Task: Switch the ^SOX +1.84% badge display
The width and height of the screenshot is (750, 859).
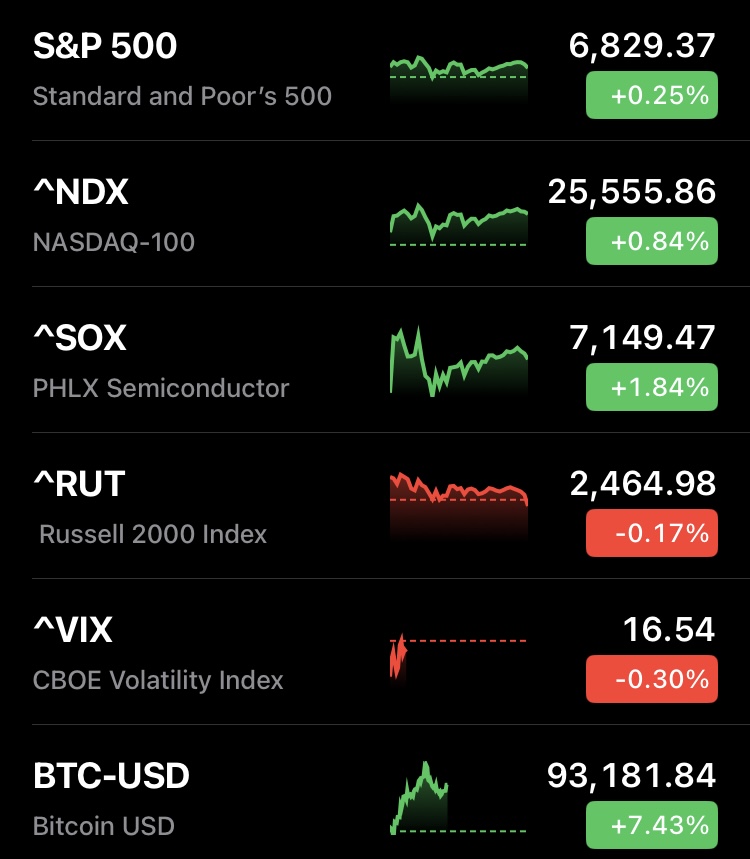Action: tap(651, 388)
